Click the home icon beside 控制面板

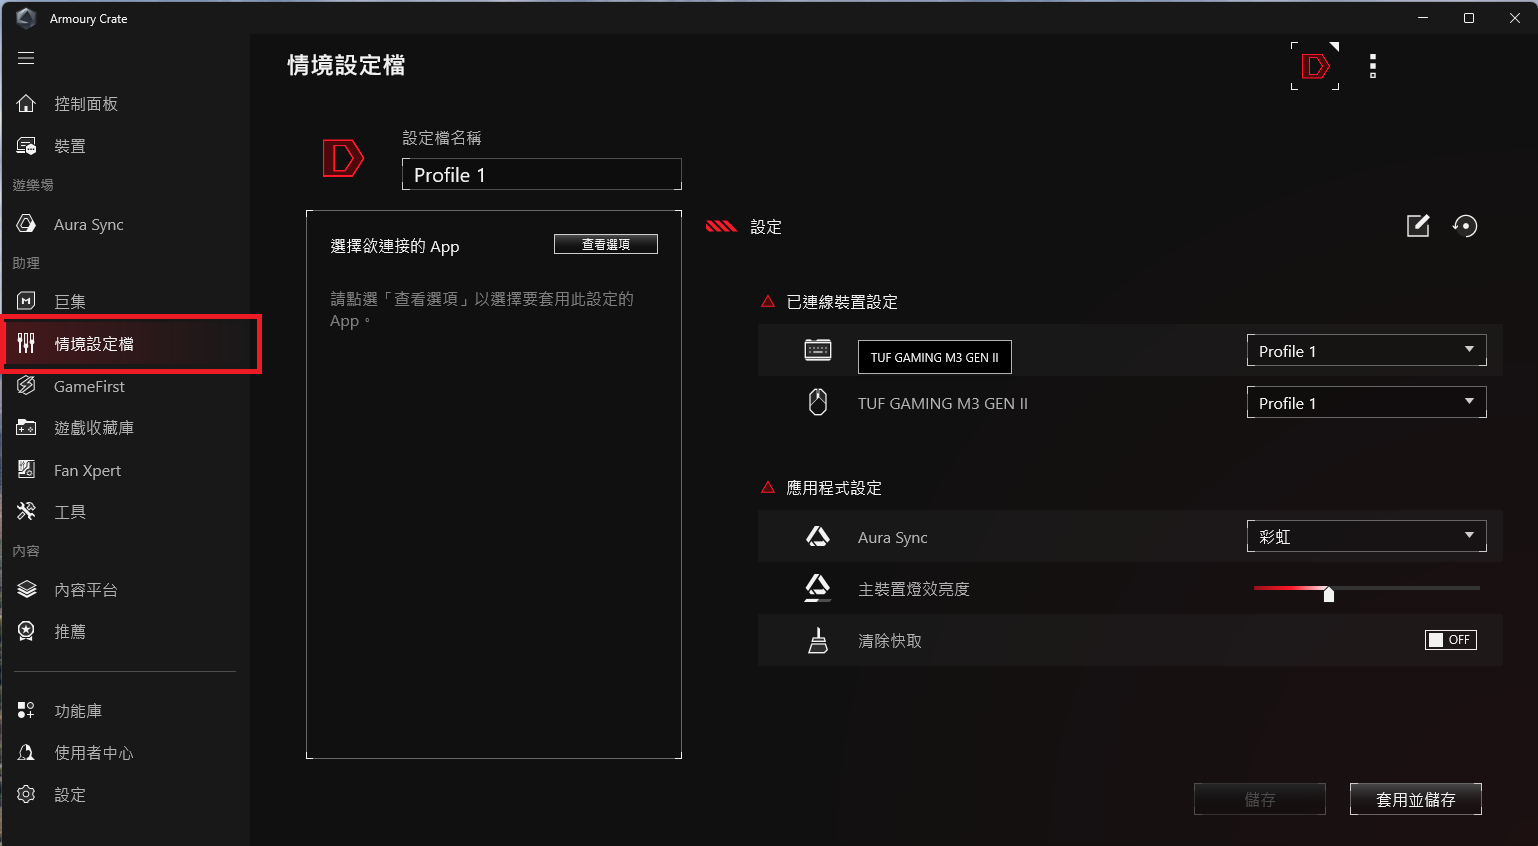click(x=26, y=103)
